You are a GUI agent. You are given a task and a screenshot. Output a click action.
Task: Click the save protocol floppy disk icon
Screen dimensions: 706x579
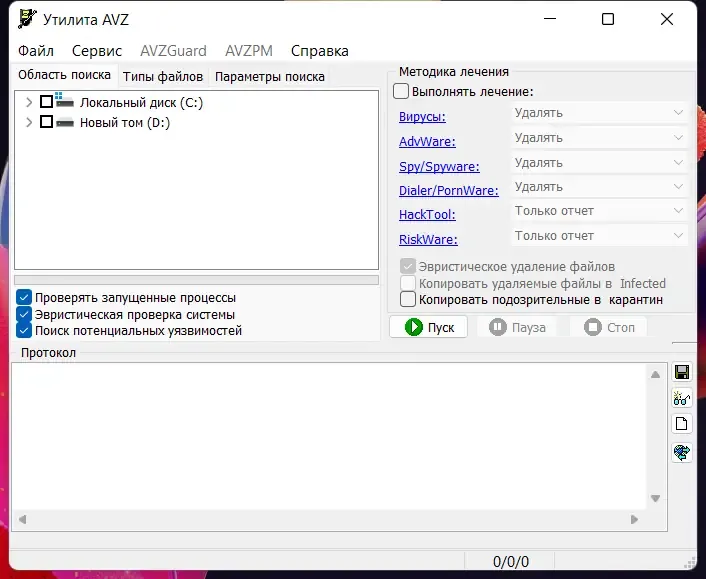click(x=682, y=372)
